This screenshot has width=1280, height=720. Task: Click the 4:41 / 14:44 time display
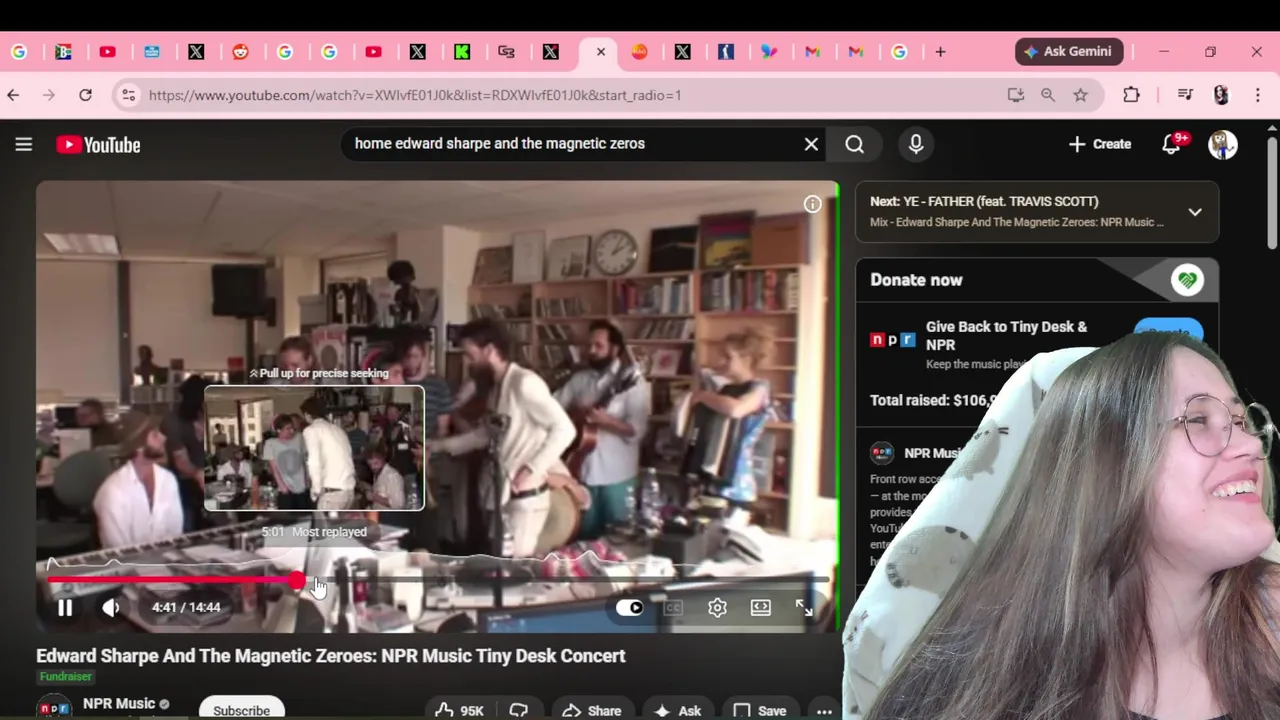click(x=186, y=607)
